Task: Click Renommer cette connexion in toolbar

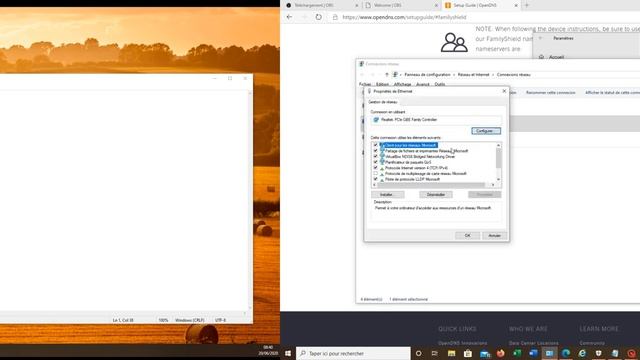Action: (550, 93)
